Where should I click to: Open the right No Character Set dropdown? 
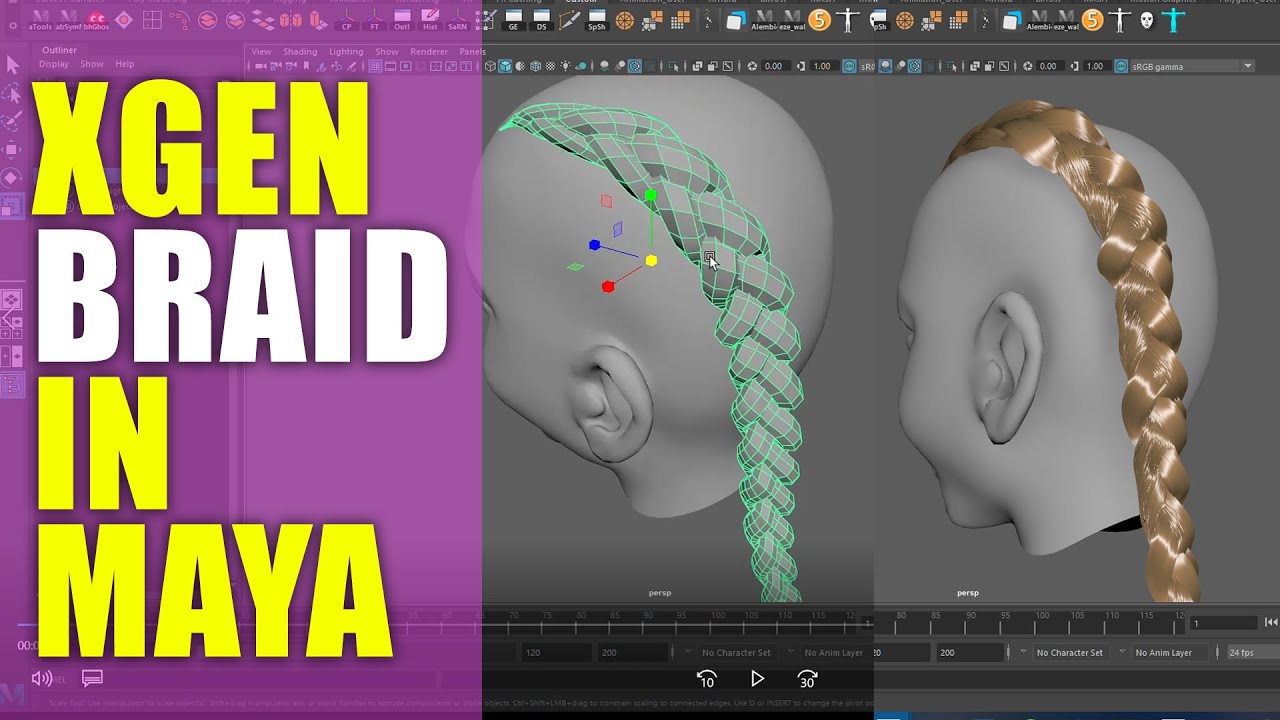pos(1069,652)
